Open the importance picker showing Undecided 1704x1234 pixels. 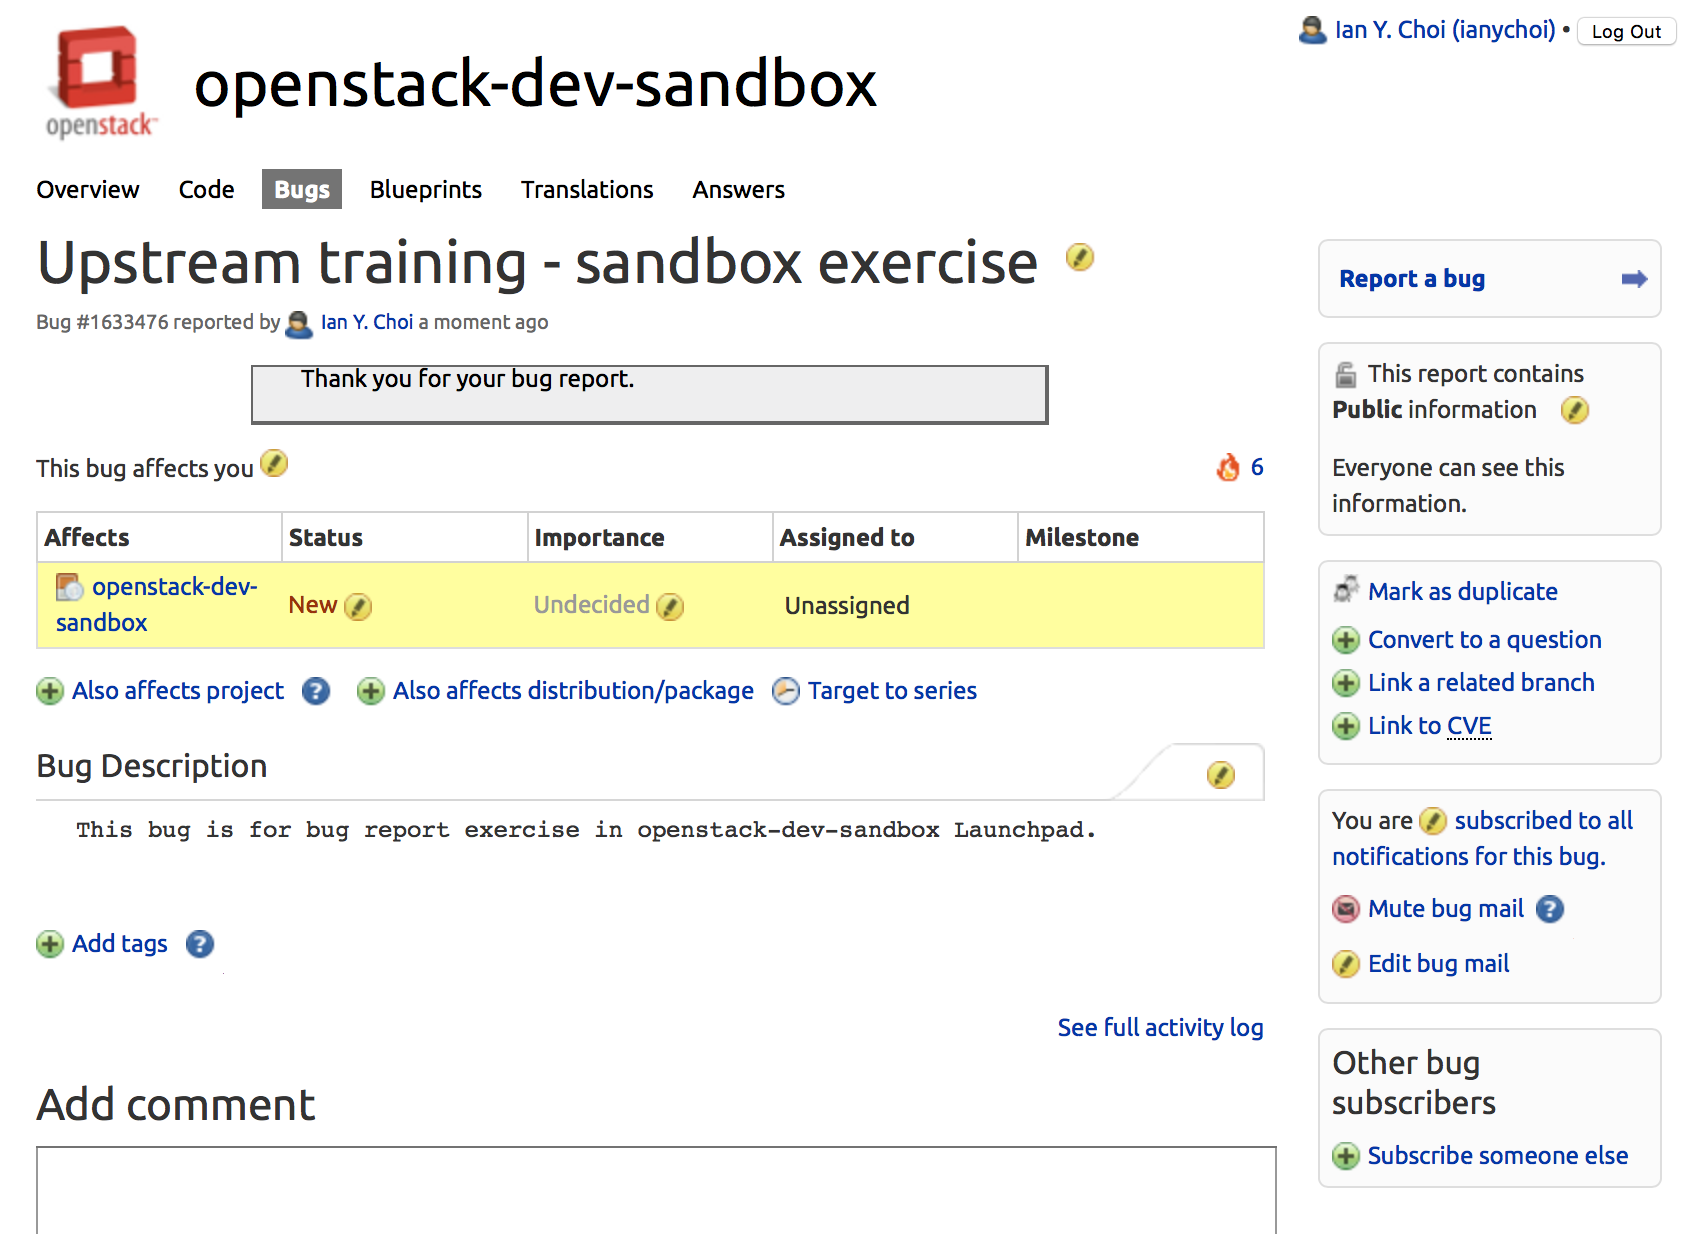click(x=591, y=605)
